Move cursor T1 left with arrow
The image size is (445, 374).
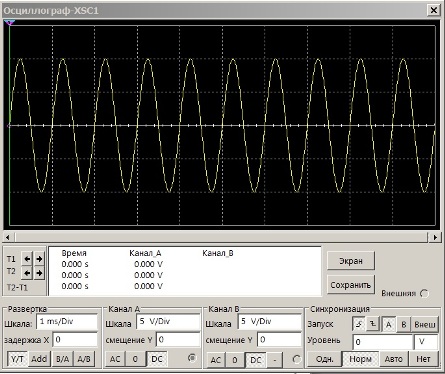pos(27,259)
